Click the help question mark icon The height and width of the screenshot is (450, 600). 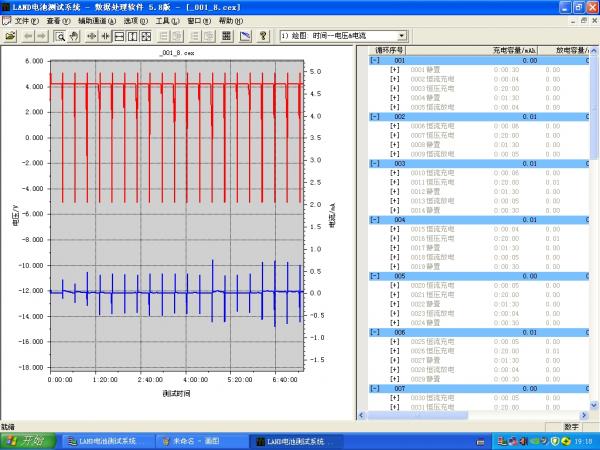click(264, 36)
